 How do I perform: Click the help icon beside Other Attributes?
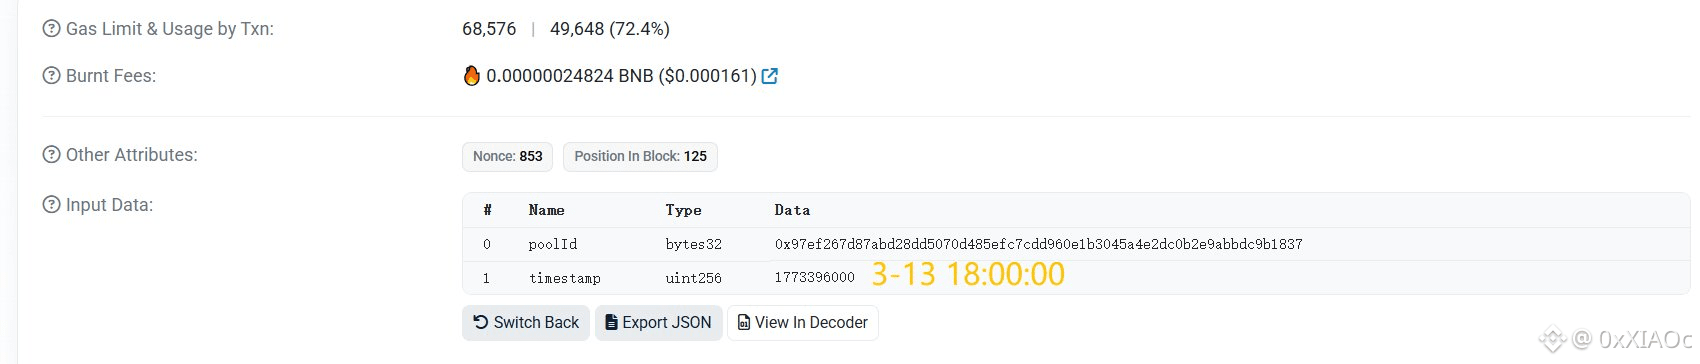51,155
